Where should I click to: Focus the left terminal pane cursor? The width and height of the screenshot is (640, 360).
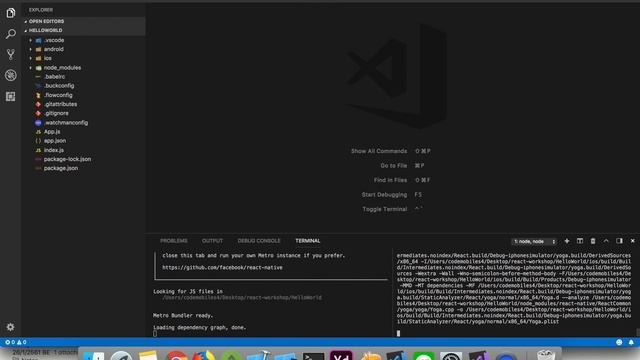(155, 333)
